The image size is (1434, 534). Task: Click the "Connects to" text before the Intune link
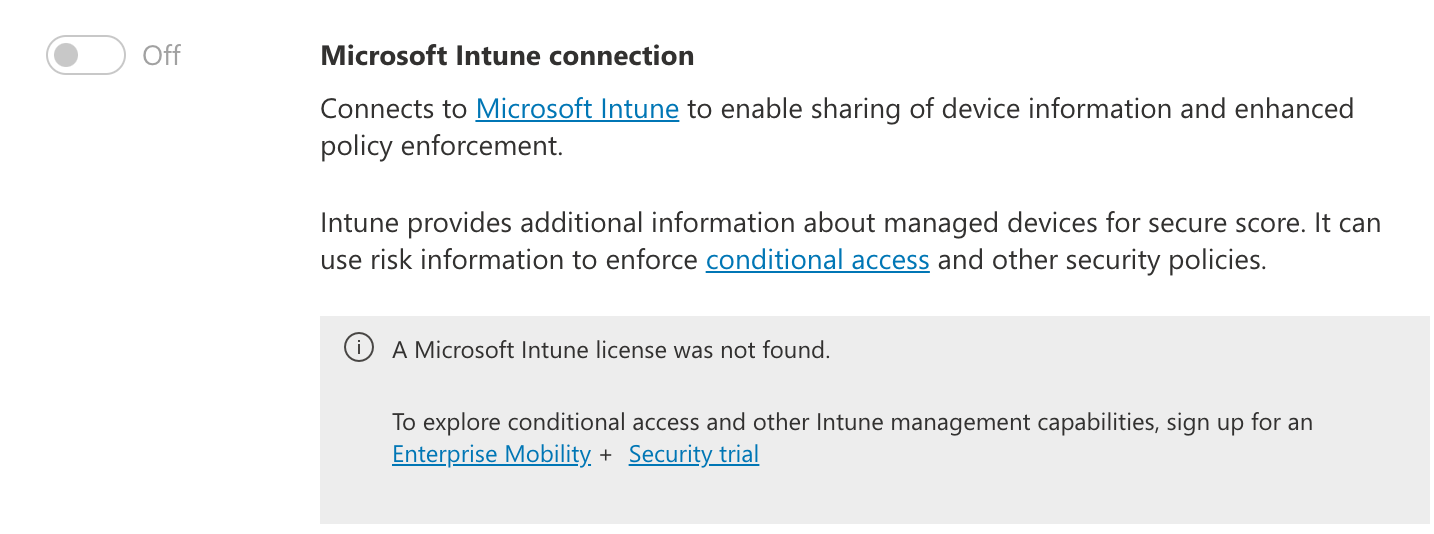click(x=394, y=108)
